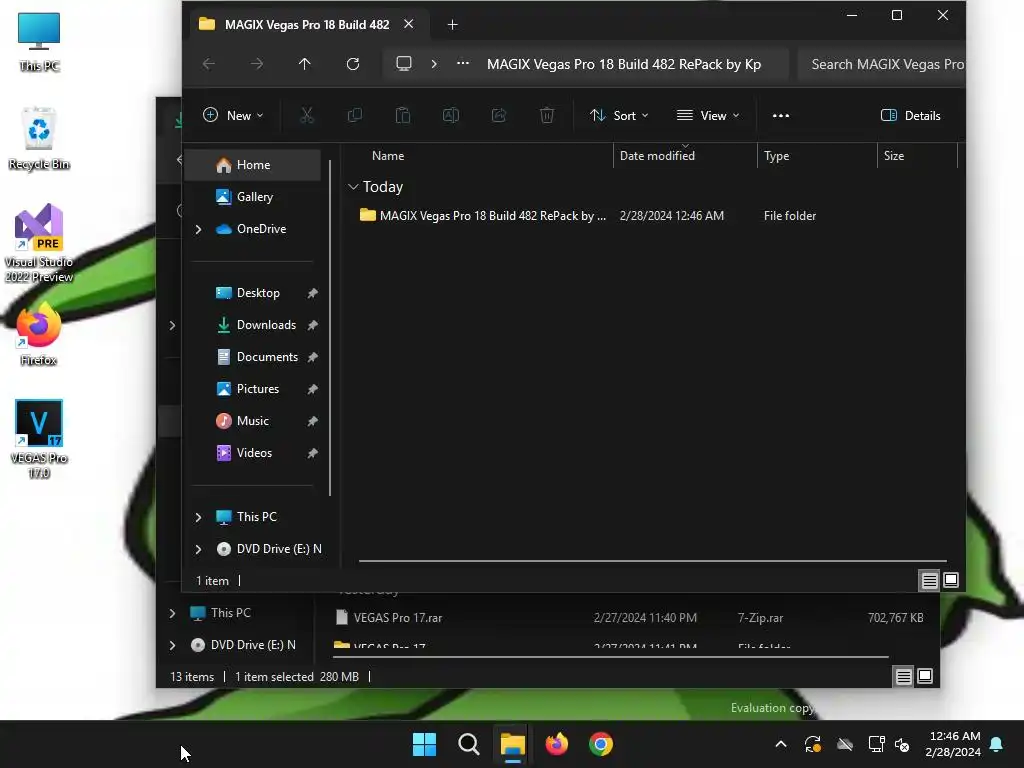Screen dimensions: 1024x768
Task: Open the Recycle Bin desktop icon
Action: coord(39,138)
